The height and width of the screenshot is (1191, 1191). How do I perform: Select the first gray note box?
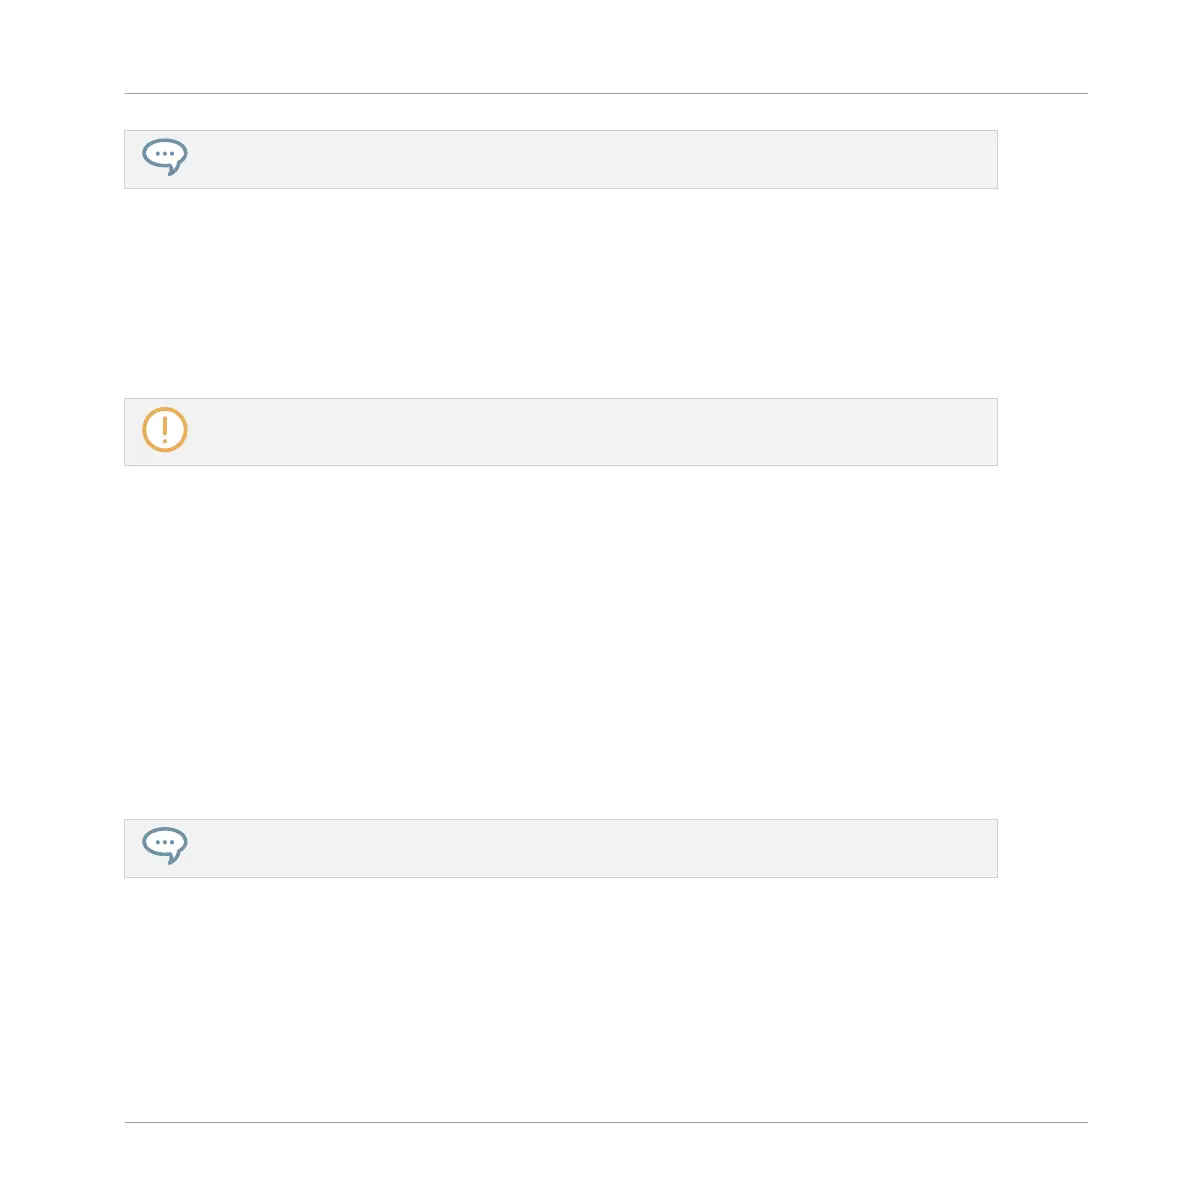pyautogui.click(x=561, y=160)
